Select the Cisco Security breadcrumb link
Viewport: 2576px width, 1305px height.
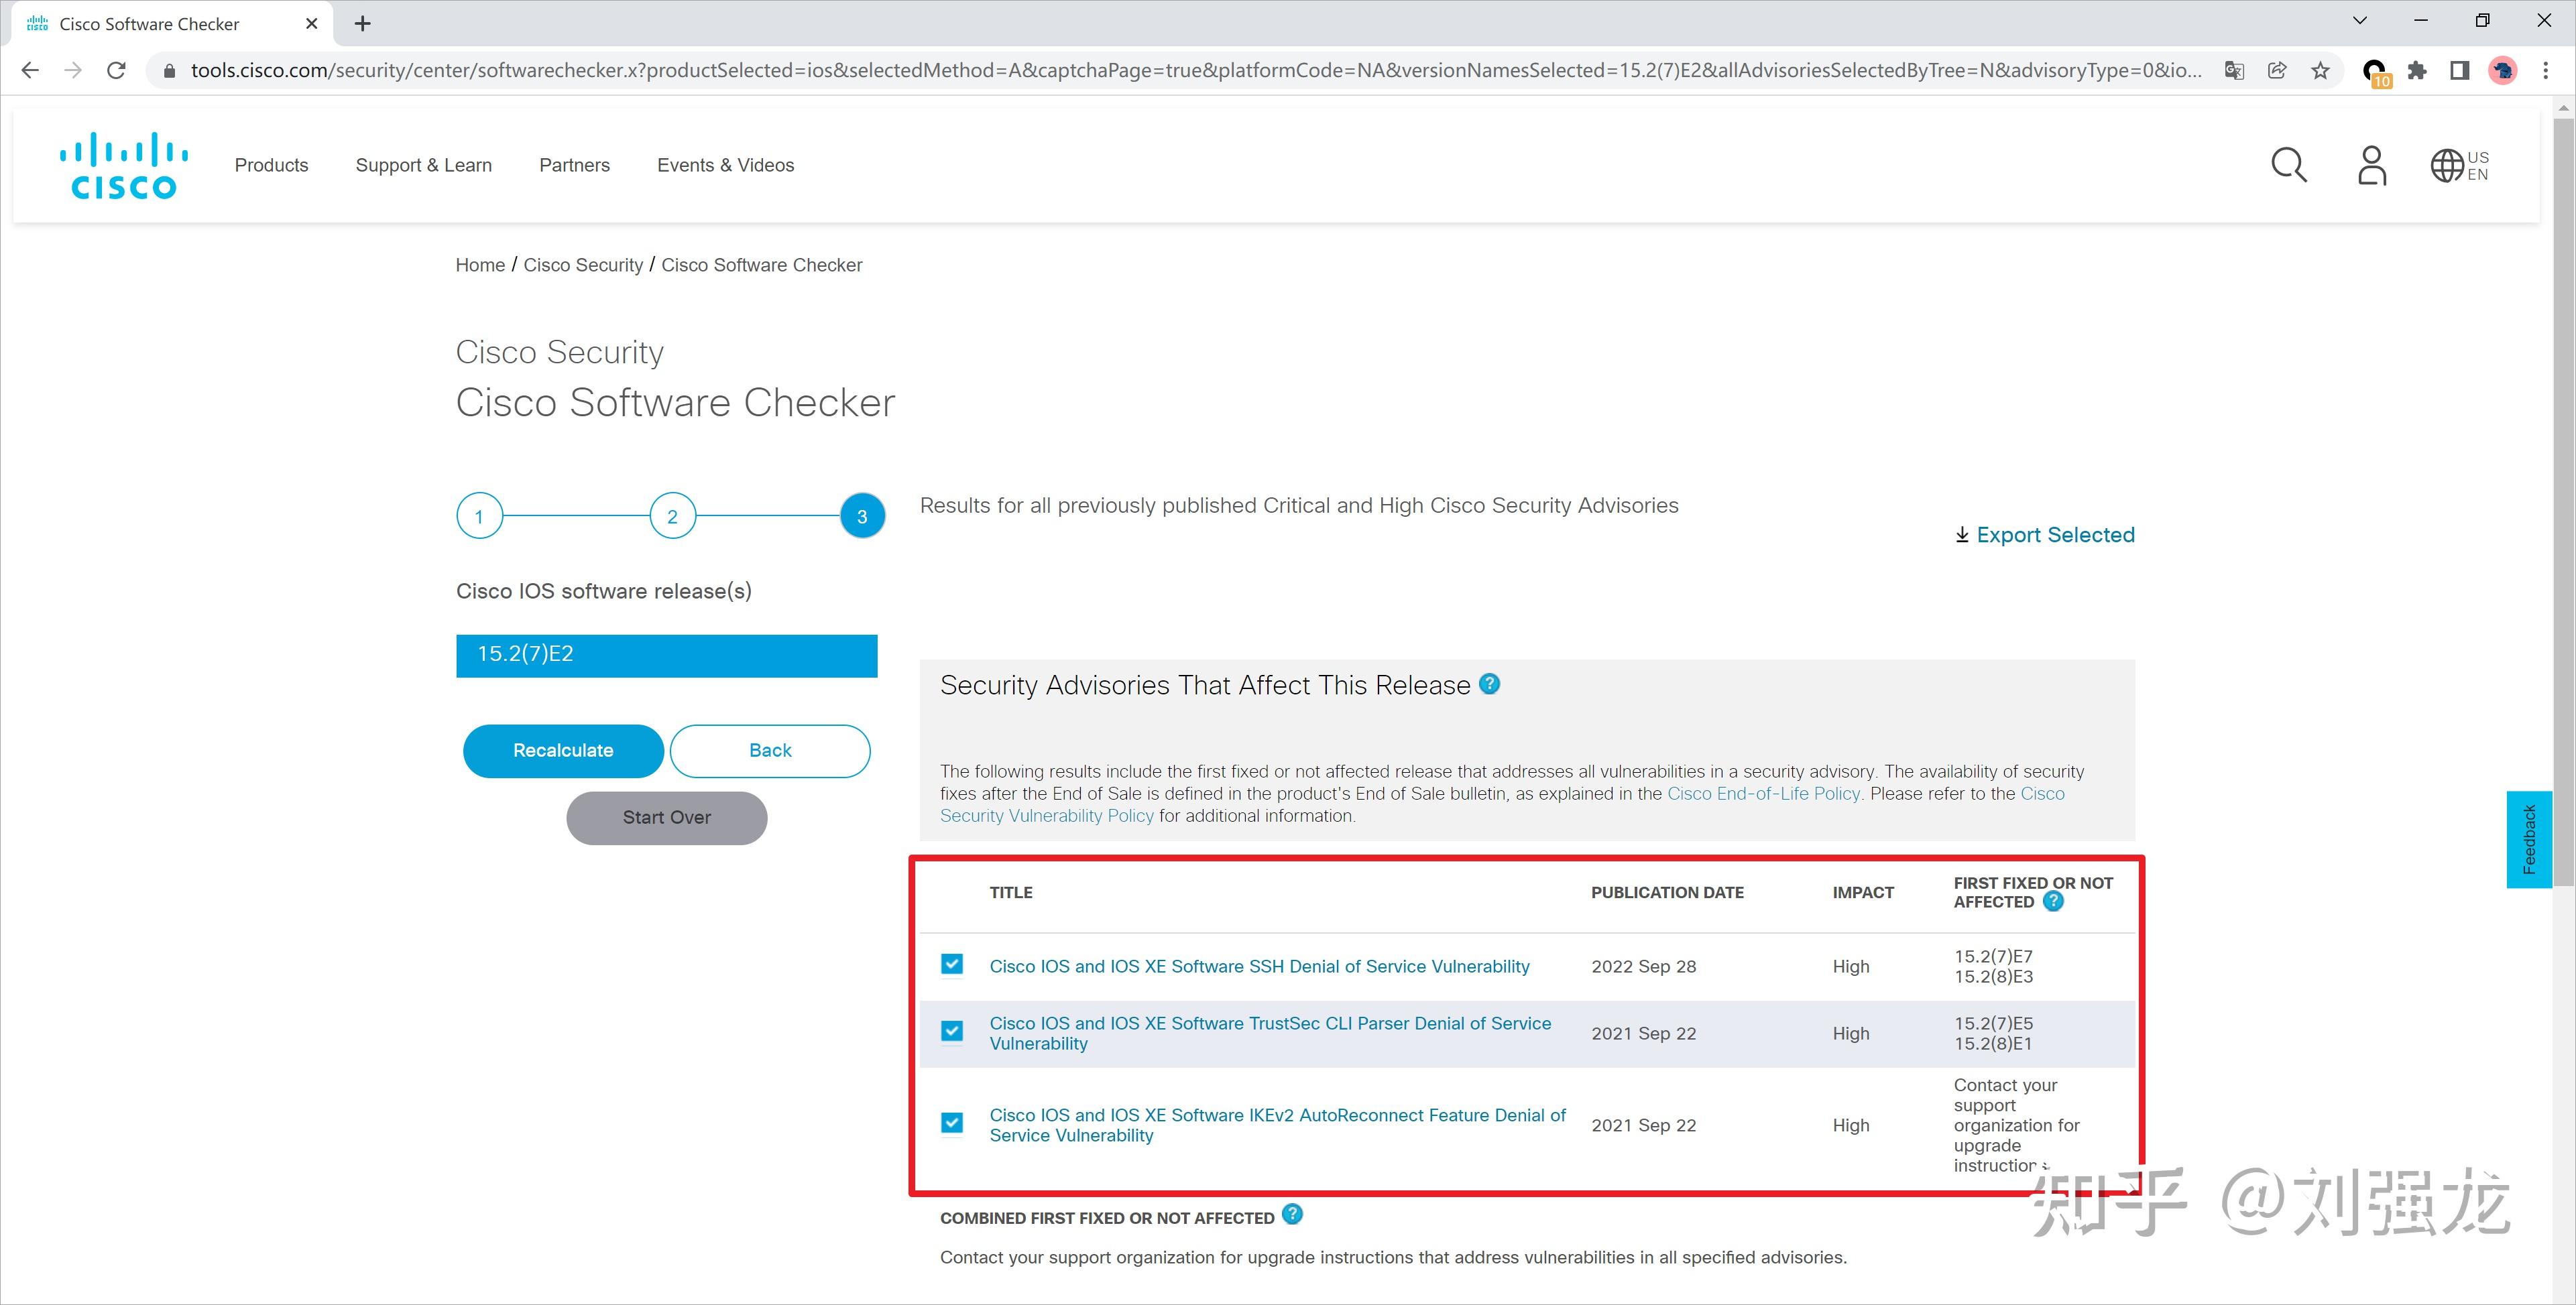tap(583, 264)
